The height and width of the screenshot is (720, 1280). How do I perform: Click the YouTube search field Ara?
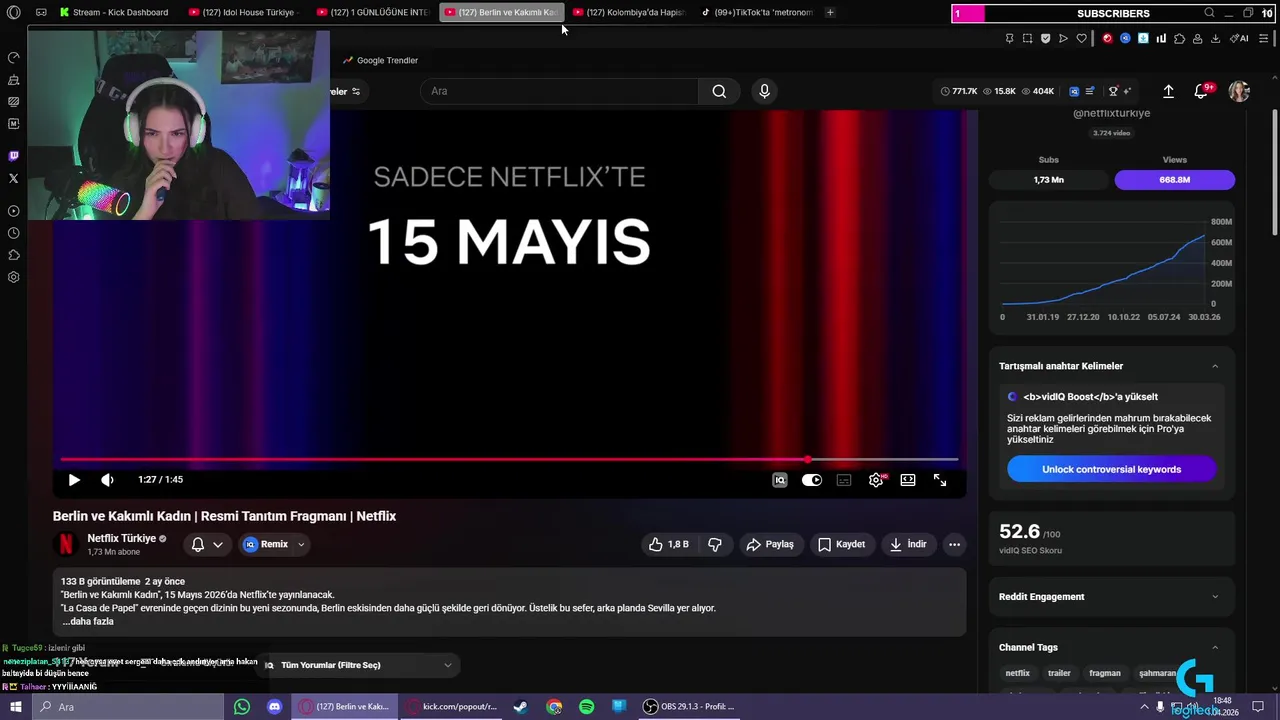coord(560,91)
